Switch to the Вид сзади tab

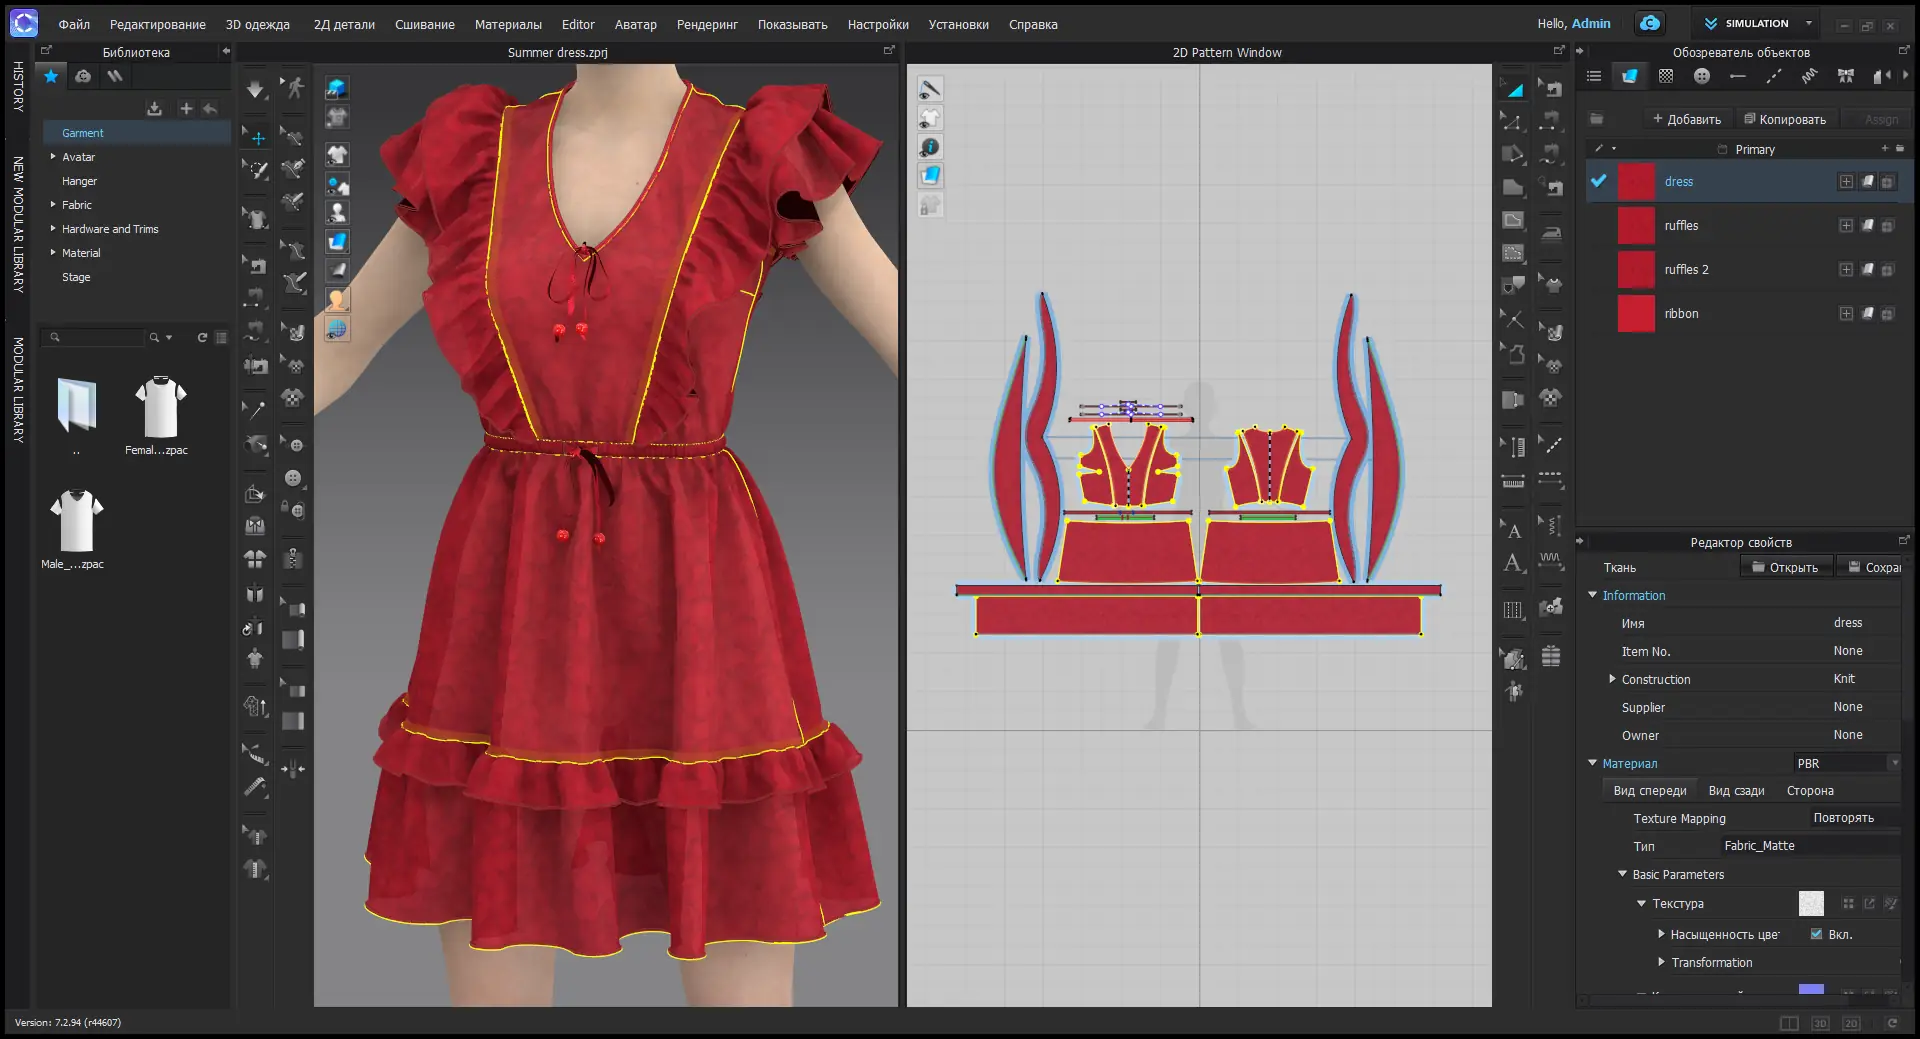pos(1735,790)
